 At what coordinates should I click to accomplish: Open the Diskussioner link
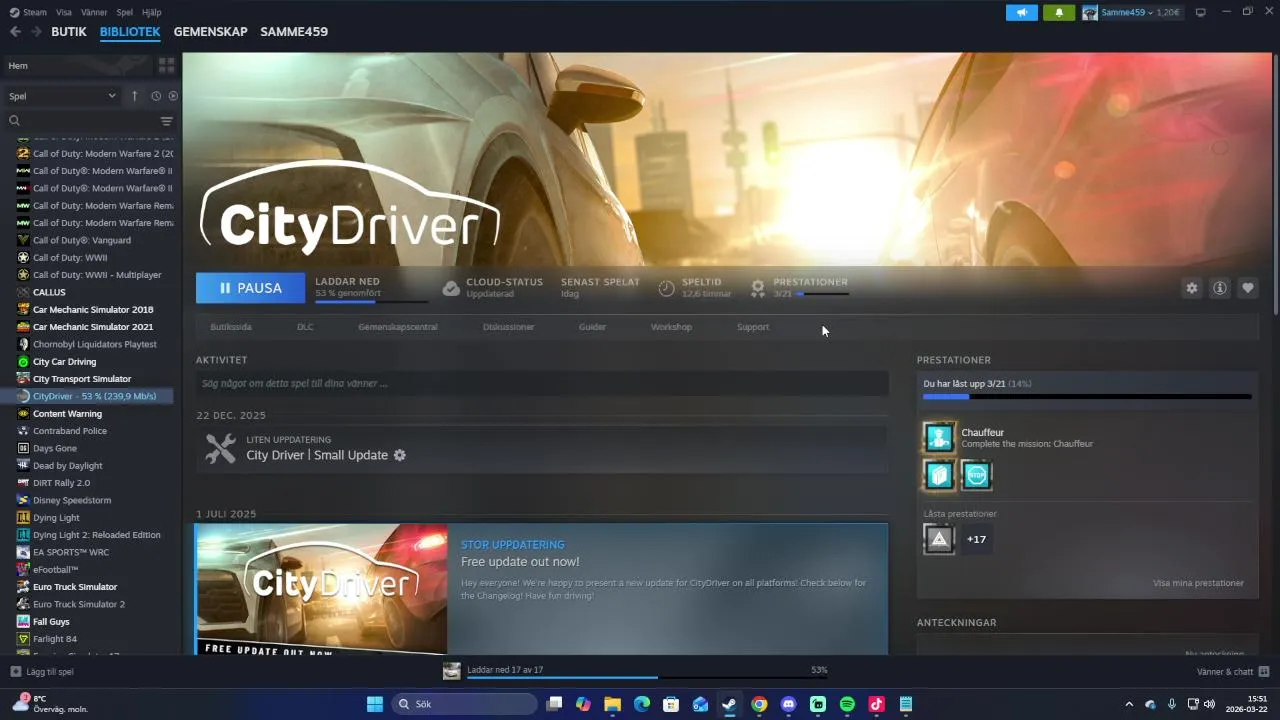(508, 327)
